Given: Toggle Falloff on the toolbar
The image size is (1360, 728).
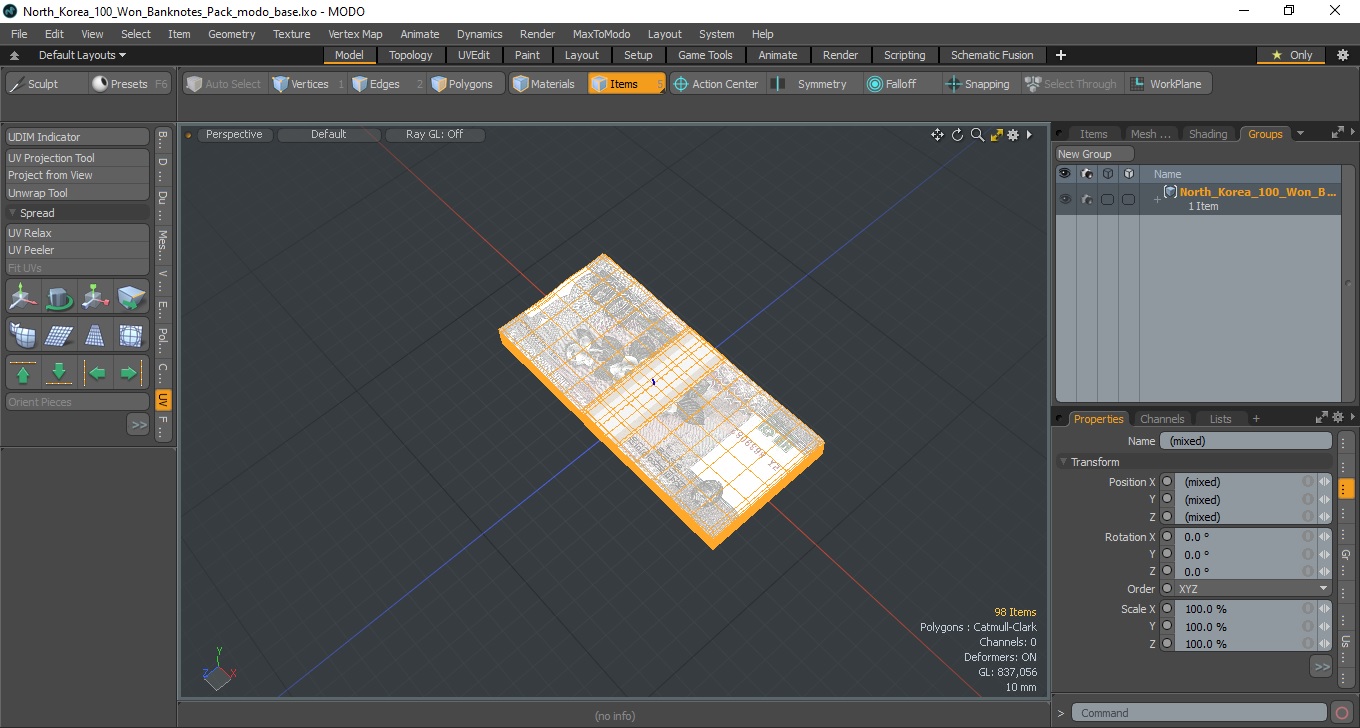Looking at the screenshot, I should 891,84.
